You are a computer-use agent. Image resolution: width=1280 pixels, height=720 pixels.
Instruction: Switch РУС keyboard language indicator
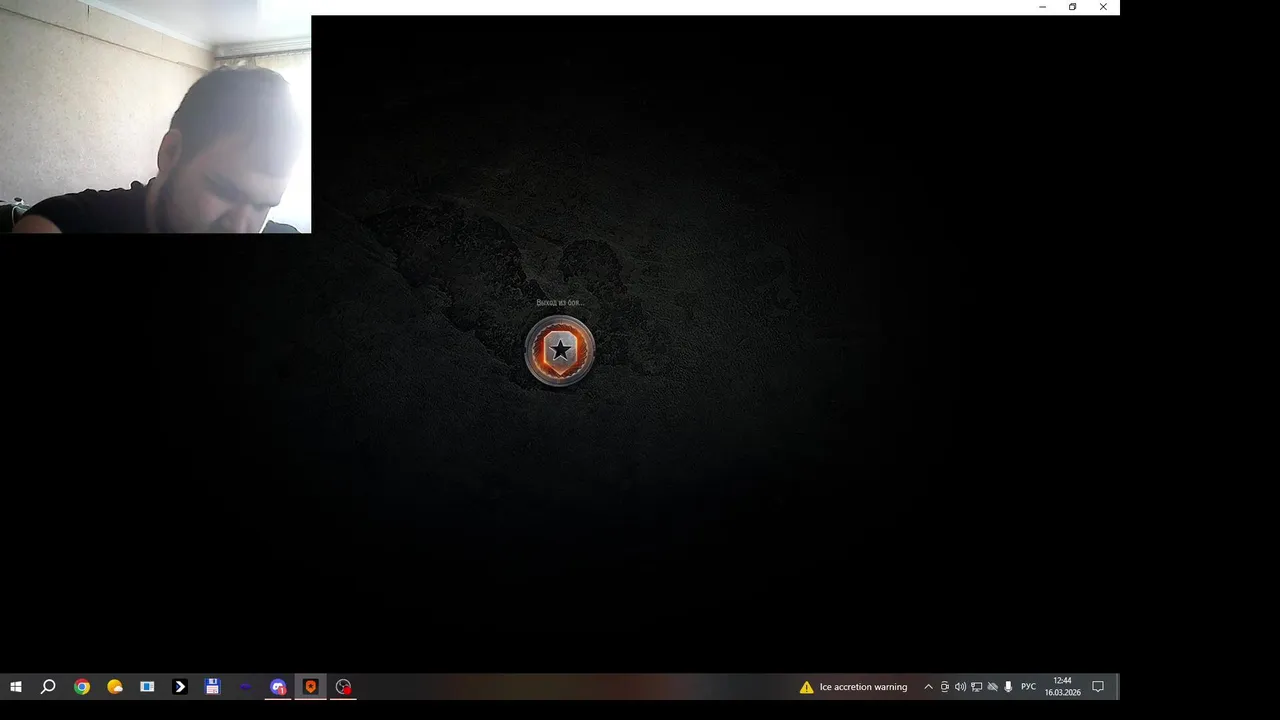point(1028,687)
